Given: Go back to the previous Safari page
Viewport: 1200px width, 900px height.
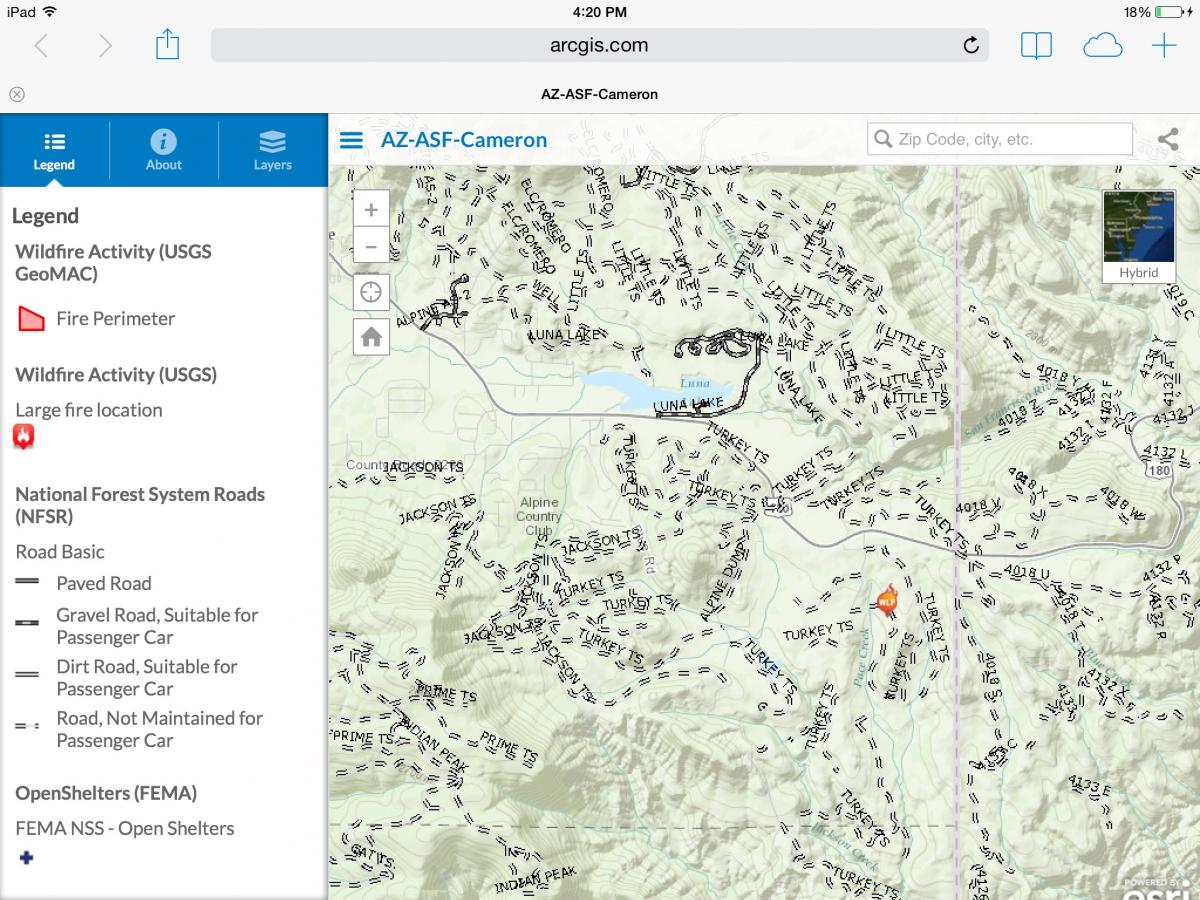Looking at the screenshot, I should 41,45.
